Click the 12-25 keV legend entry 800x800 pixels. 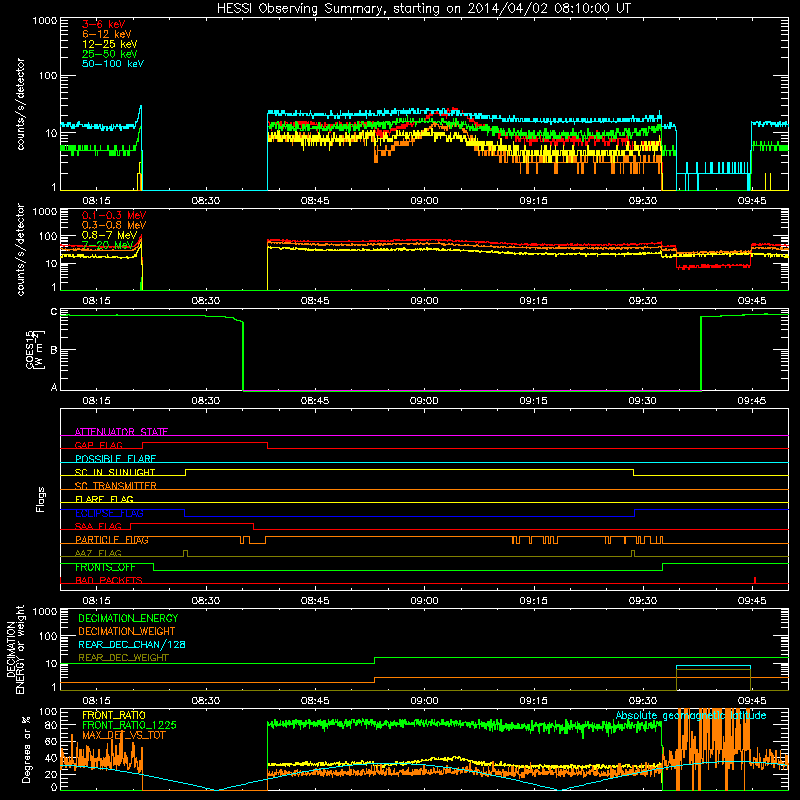110,44
